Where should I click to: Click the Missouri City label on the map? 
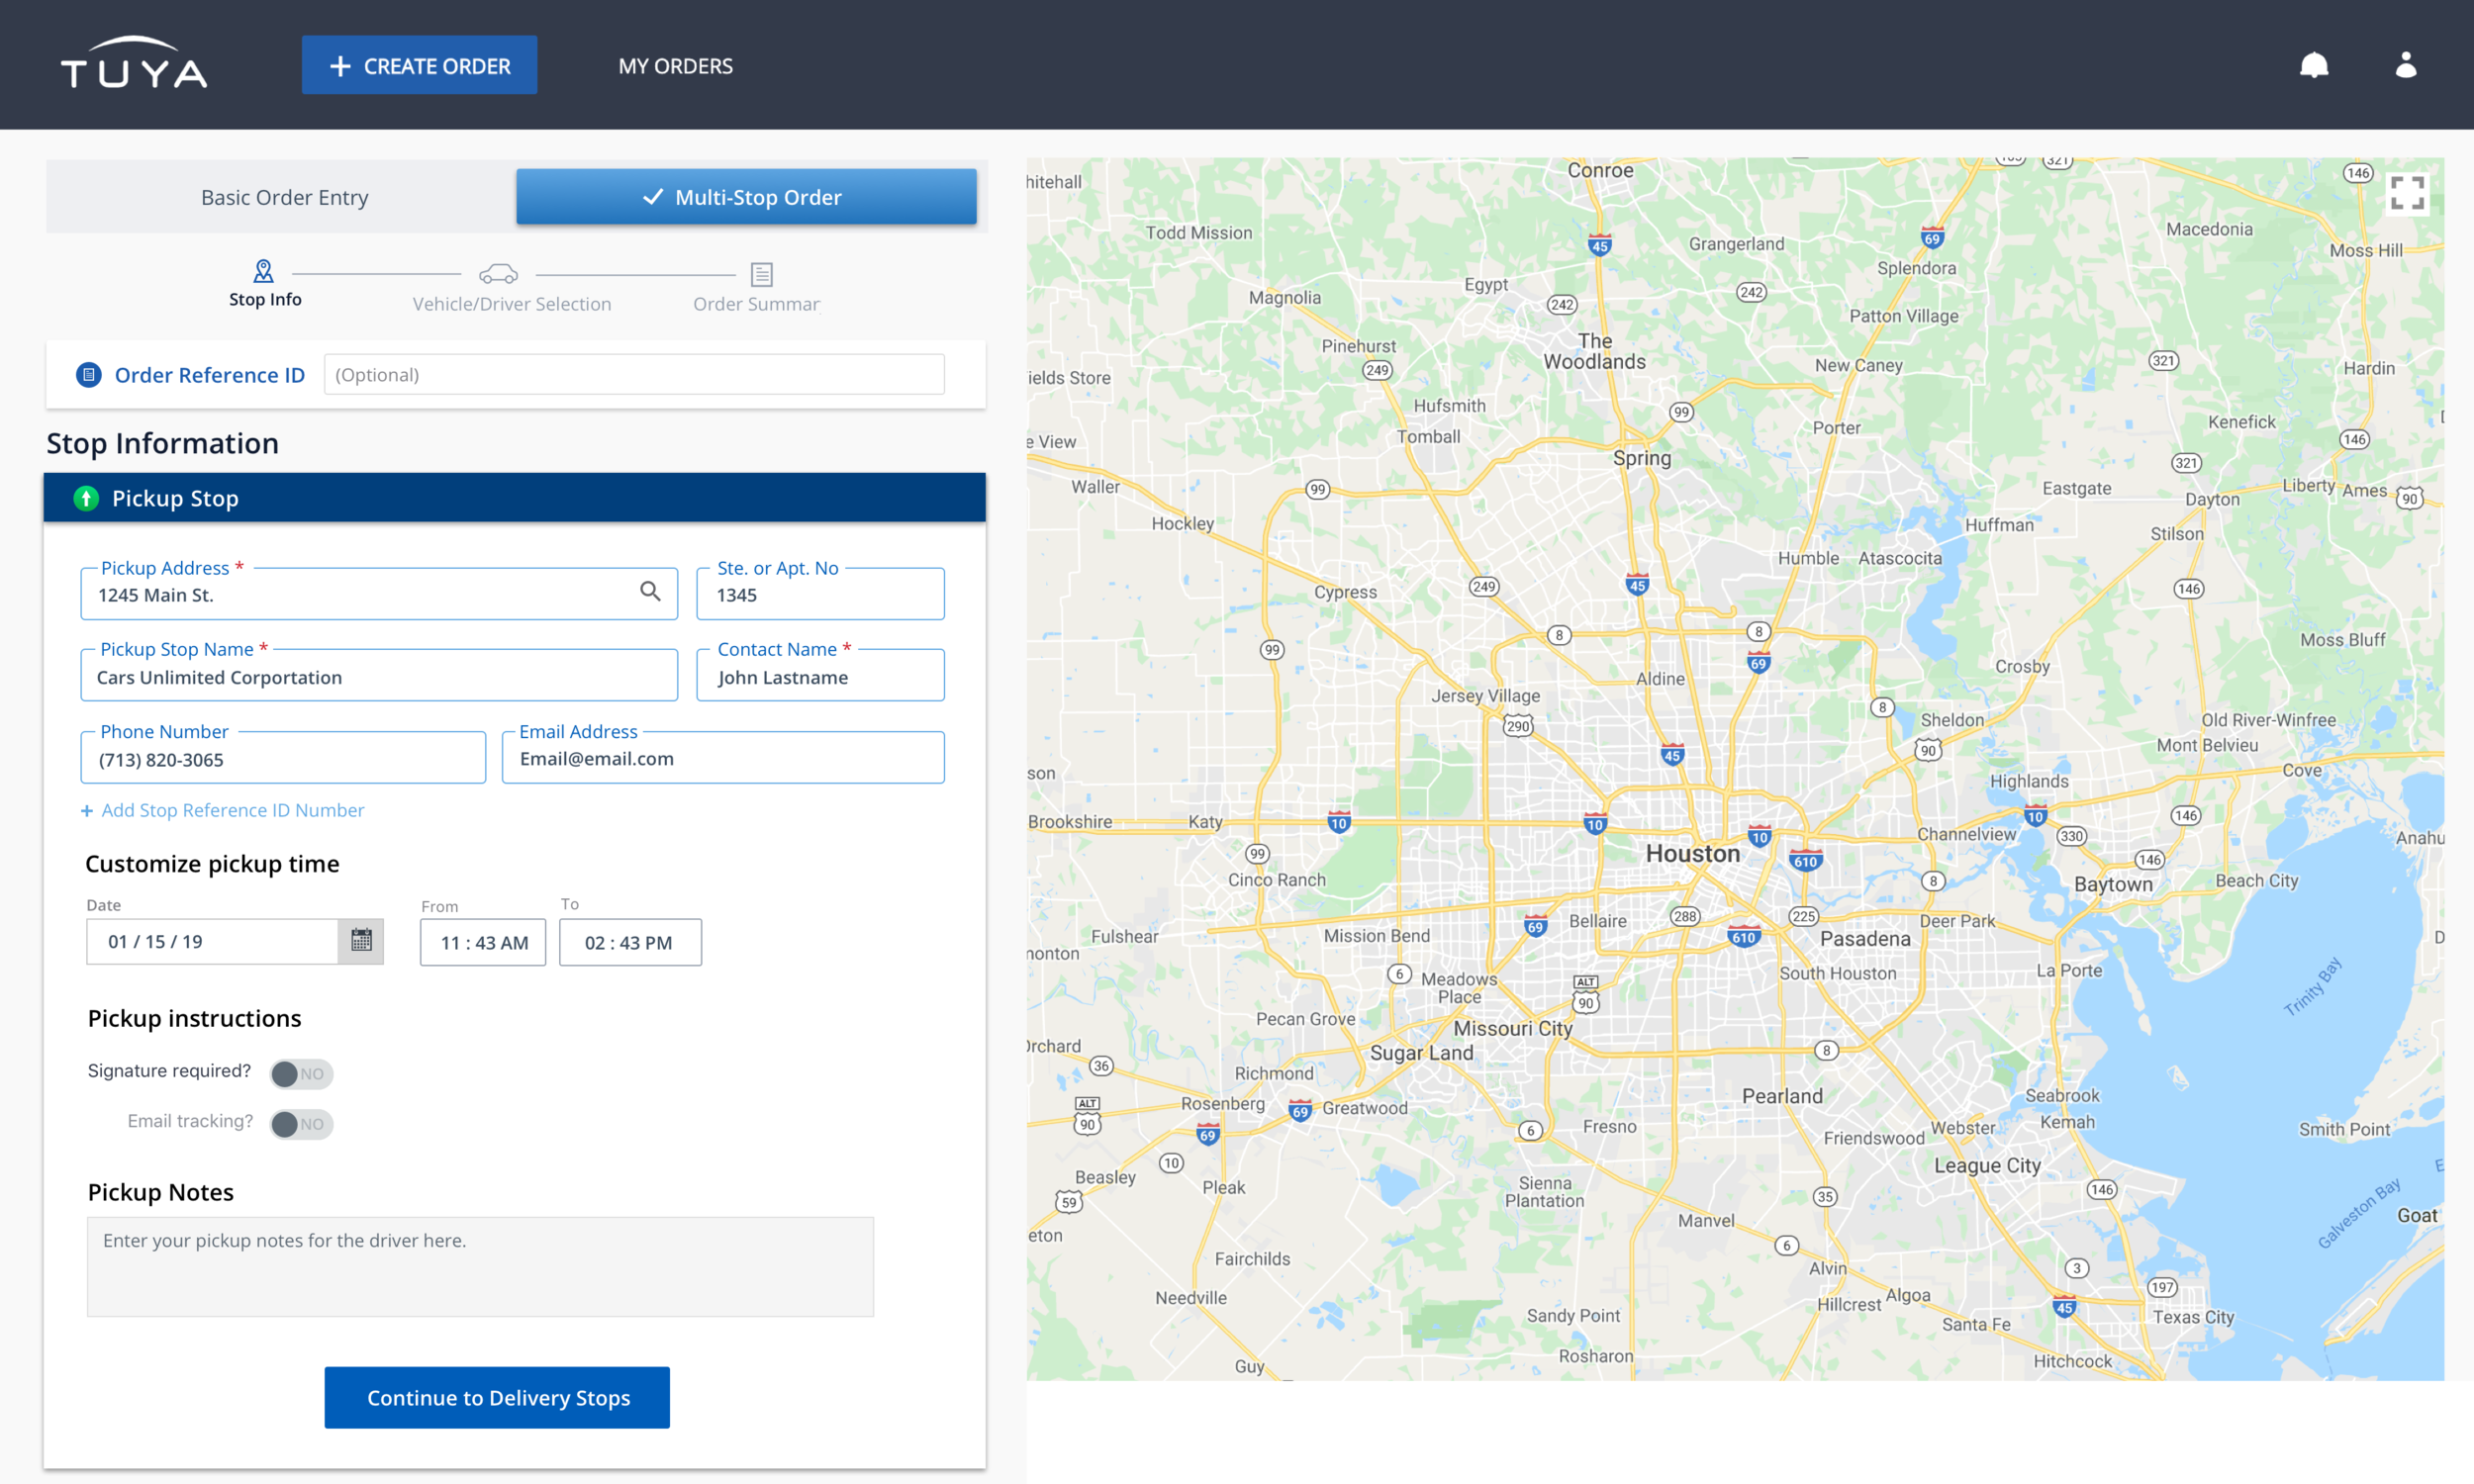[x=1512, y=1029]
